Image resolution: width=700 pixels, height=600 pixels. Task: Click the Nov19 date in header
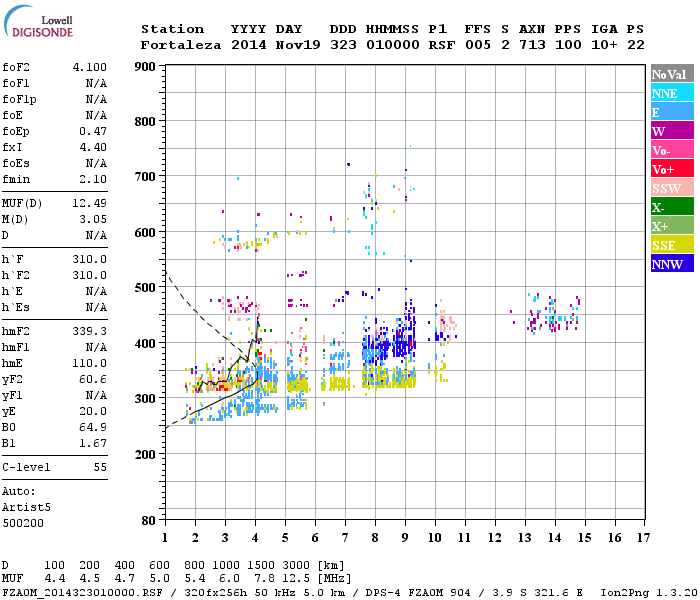[x=298, y=45]
